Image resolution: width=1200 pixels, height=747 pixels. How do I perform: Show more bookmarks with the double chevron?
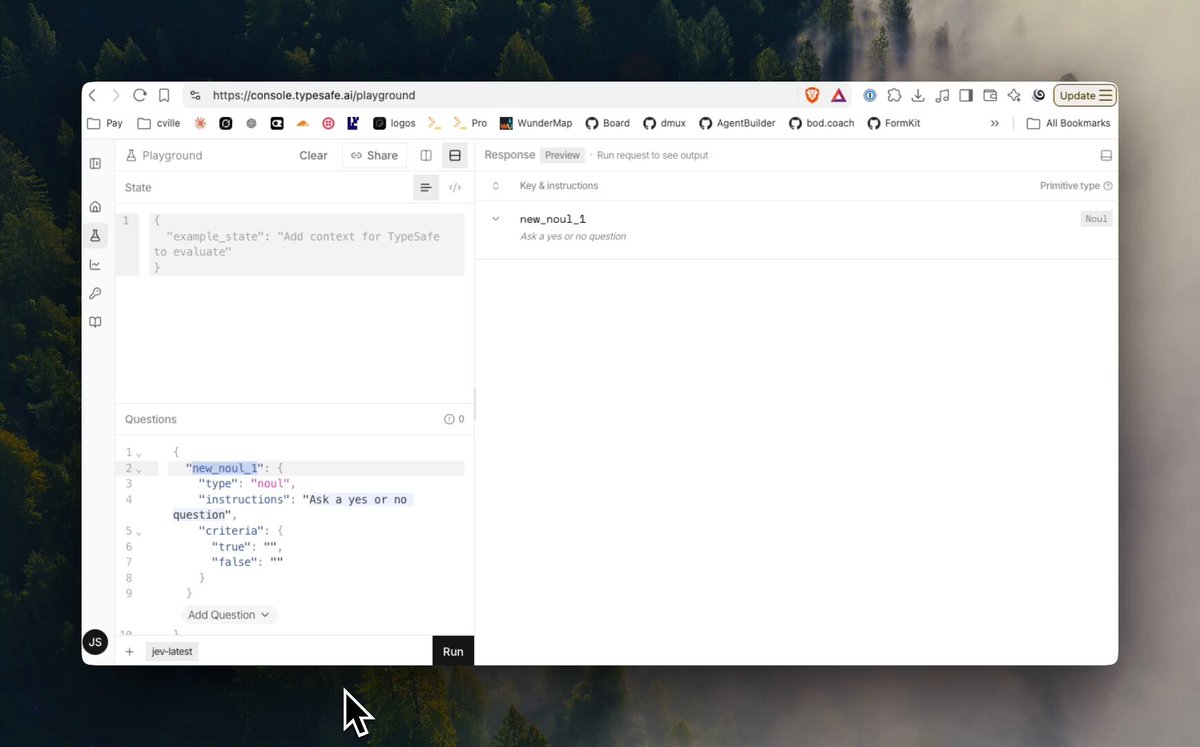pos(995,123)
